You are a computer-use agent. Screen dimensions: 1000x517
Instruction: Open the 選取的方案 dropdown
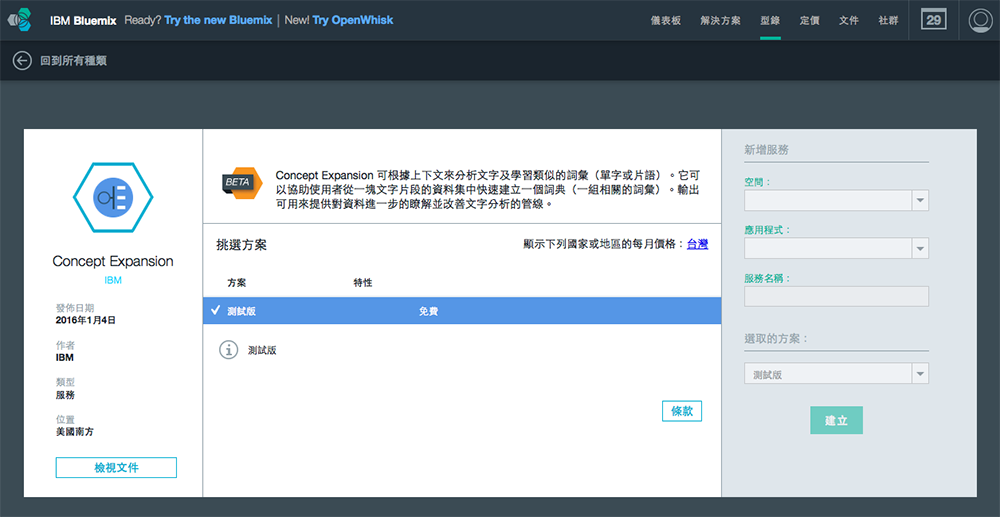click(x=836, y=374)
